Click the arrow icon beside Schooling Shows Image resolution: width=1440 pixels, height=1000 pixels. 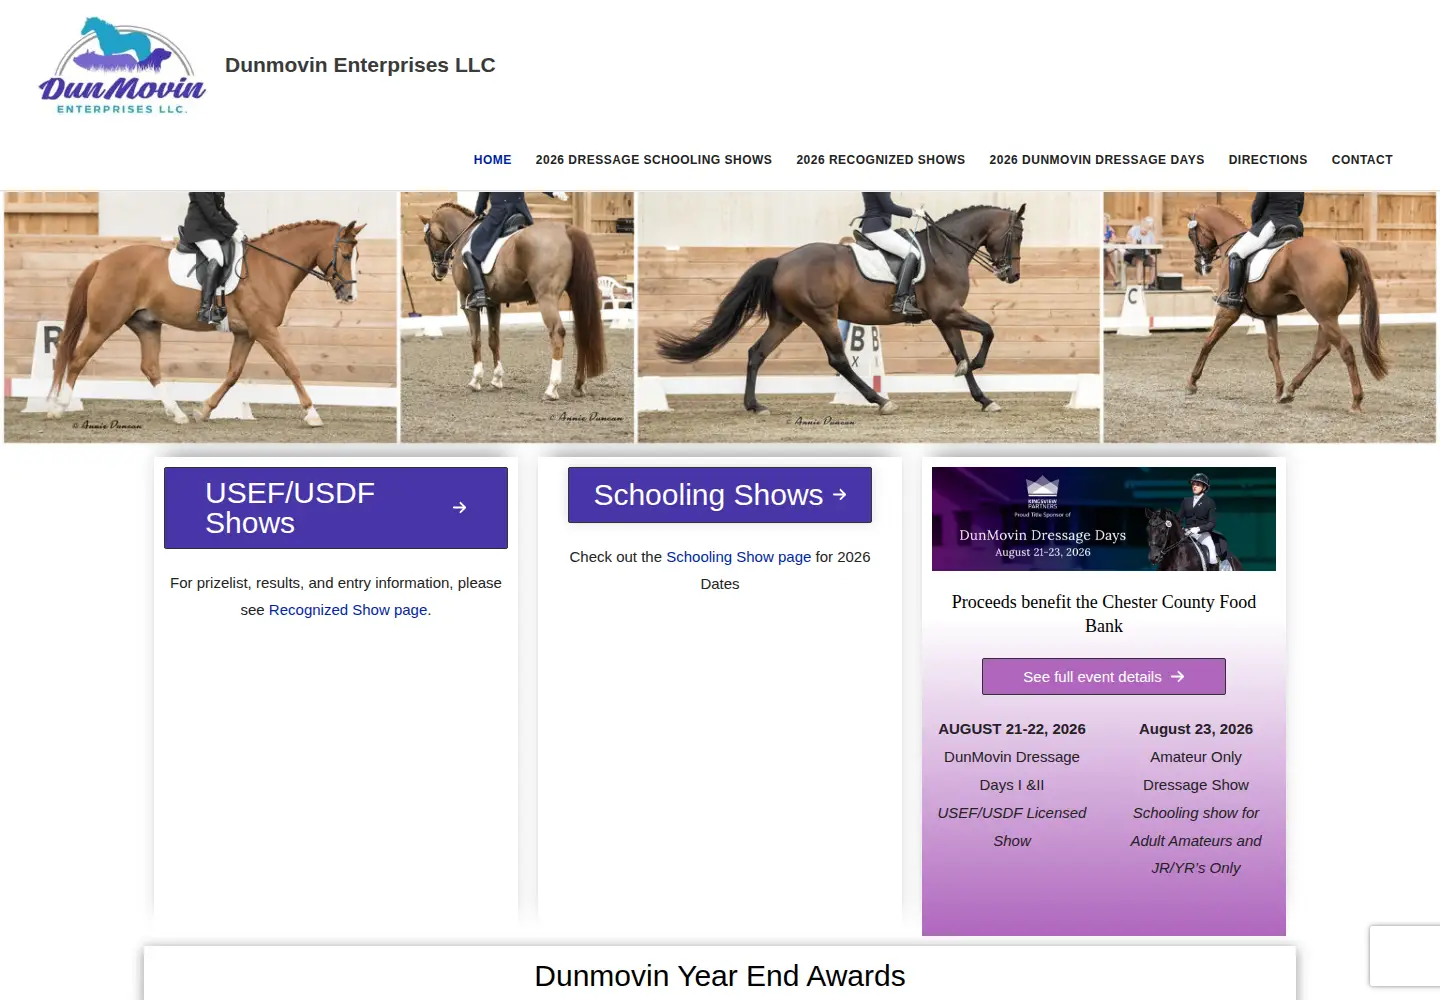pyautogui.click(x=840, y=494)
